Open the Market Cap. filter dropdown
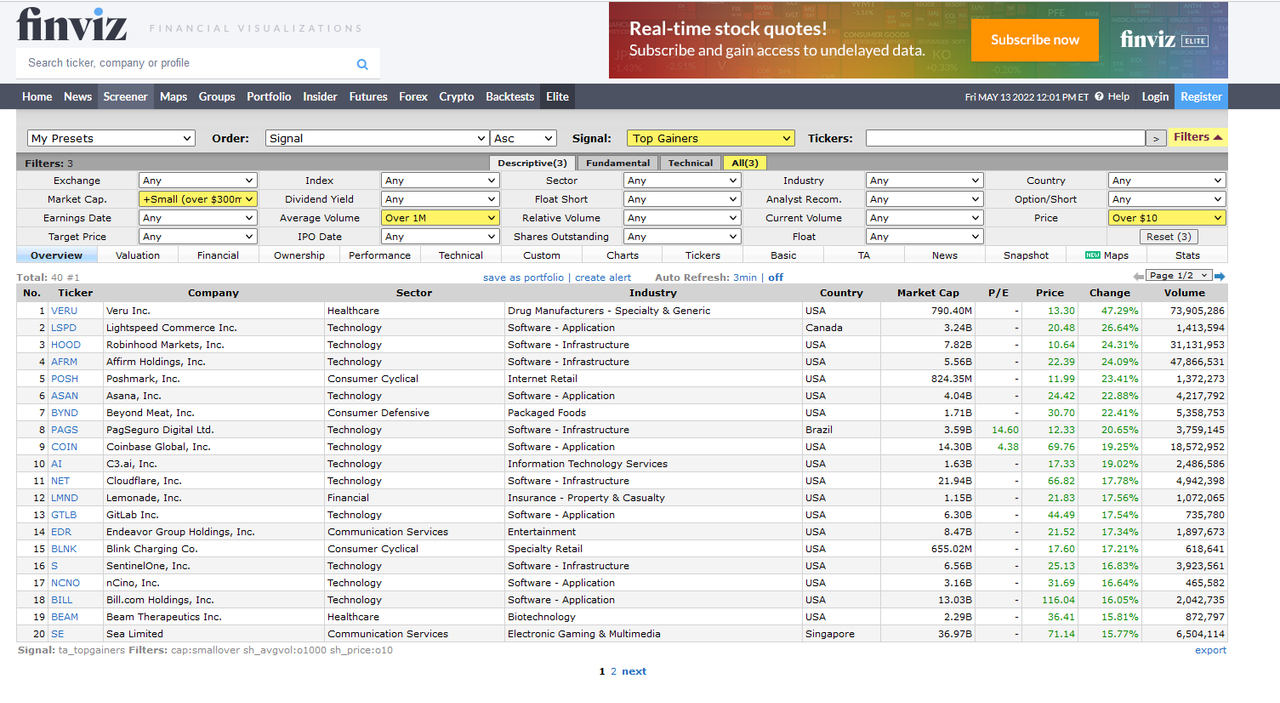The width and height of the screenshot is (1280, 703). pos(198,199)
